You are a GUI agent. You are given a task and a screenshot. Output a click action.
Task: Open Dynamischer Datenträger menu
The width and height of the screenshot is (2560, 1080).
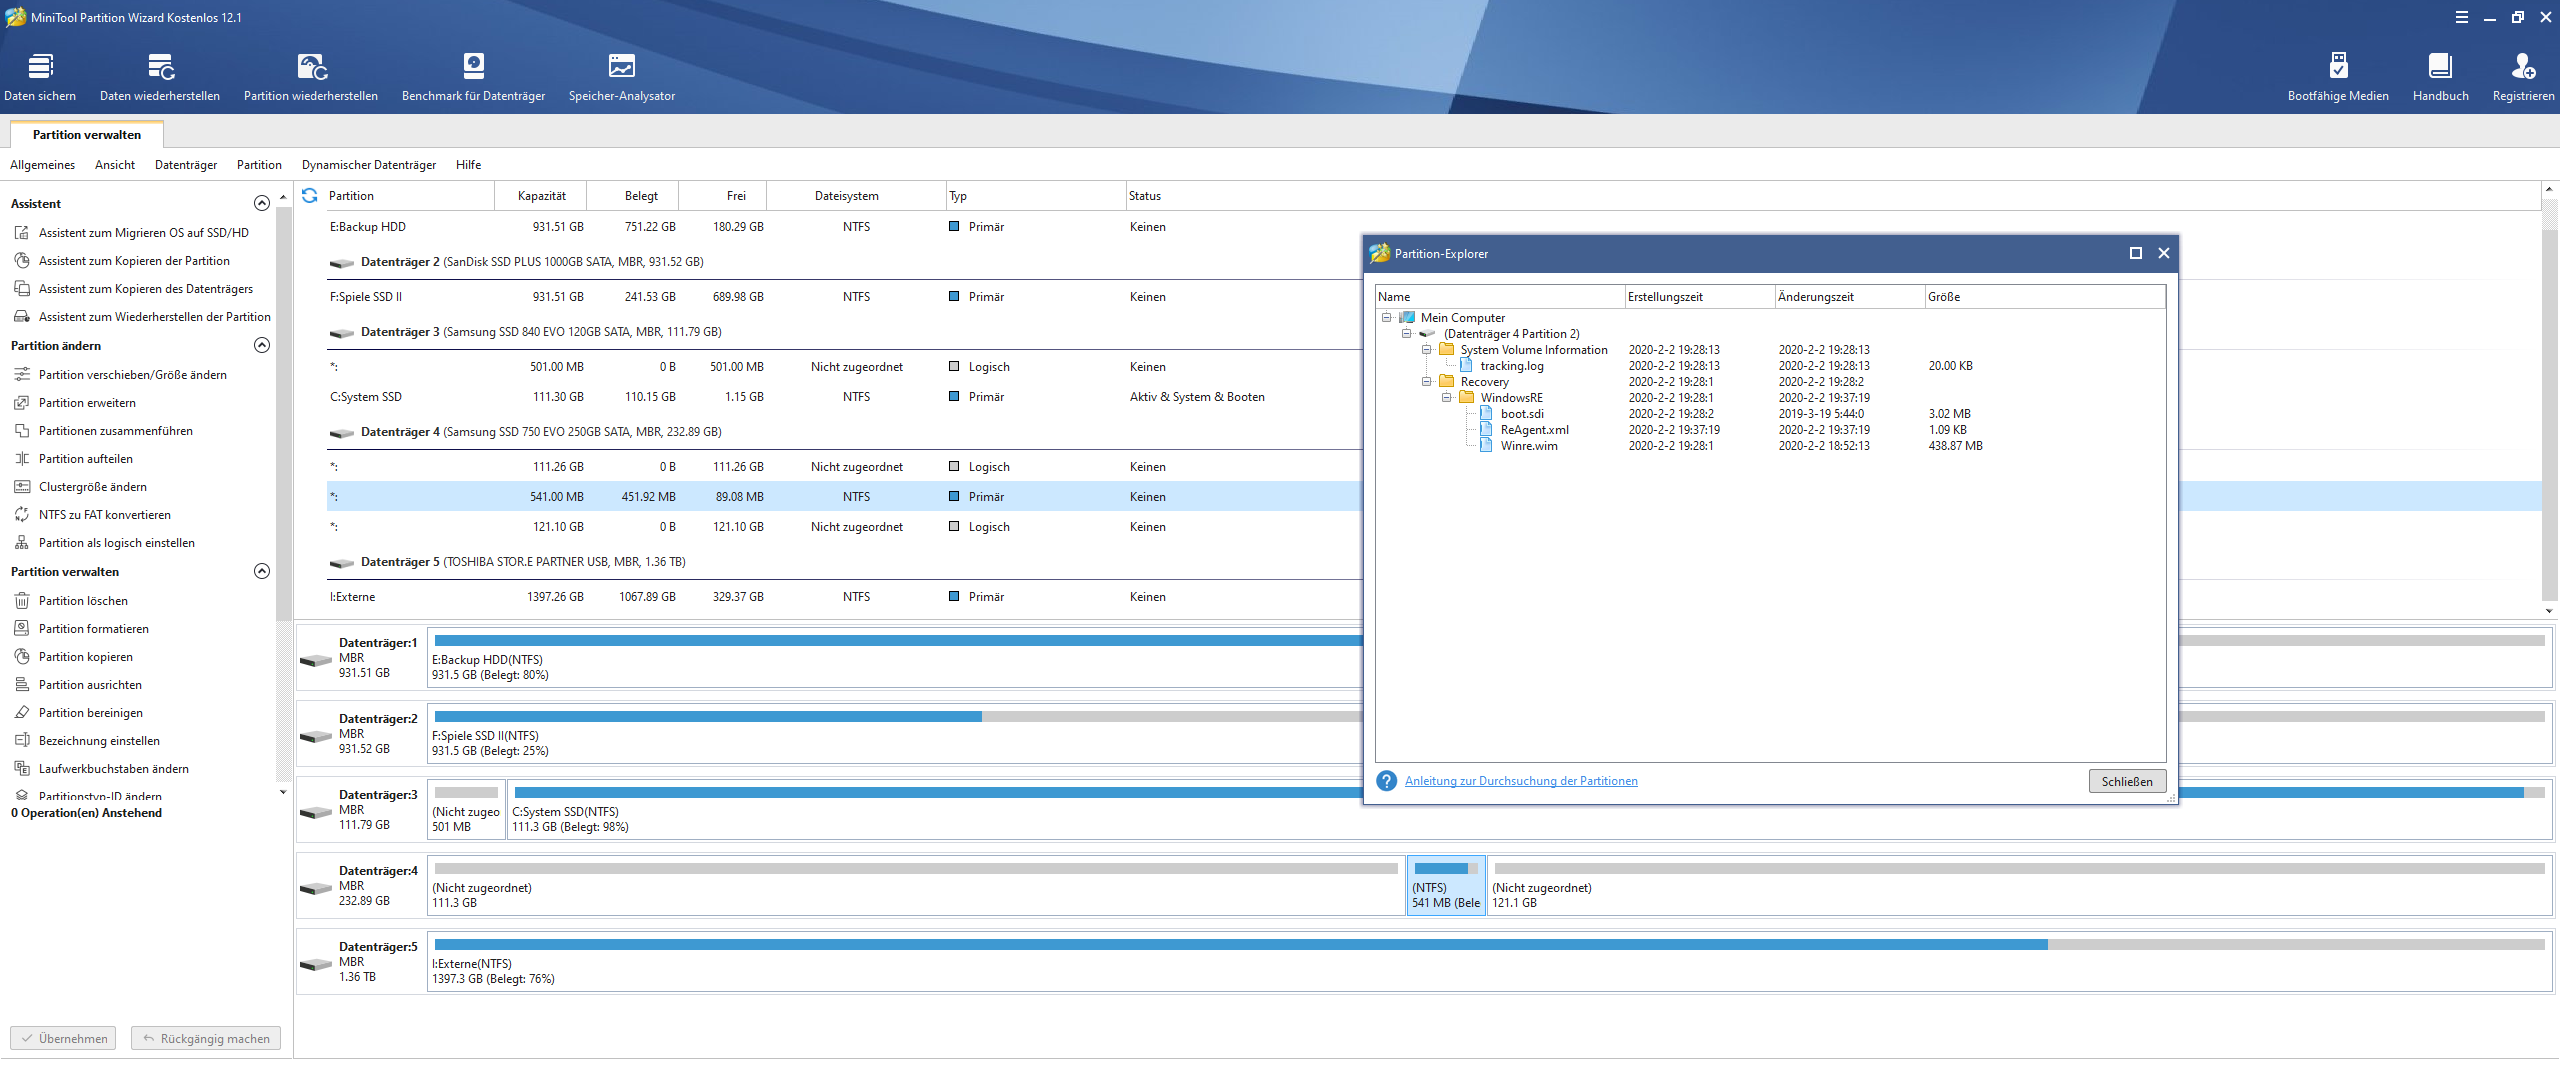(369, 165)
